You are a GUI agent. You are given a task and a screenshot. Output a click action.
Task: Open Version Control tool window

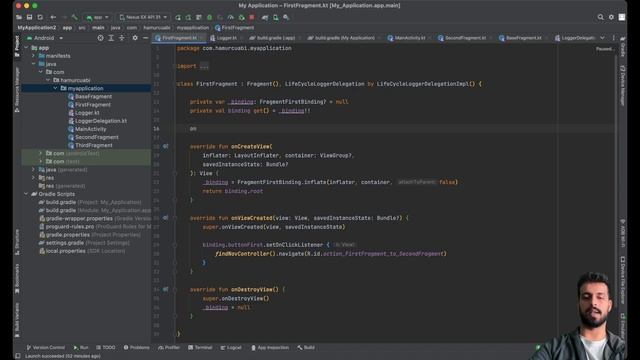tap(45, 348)
